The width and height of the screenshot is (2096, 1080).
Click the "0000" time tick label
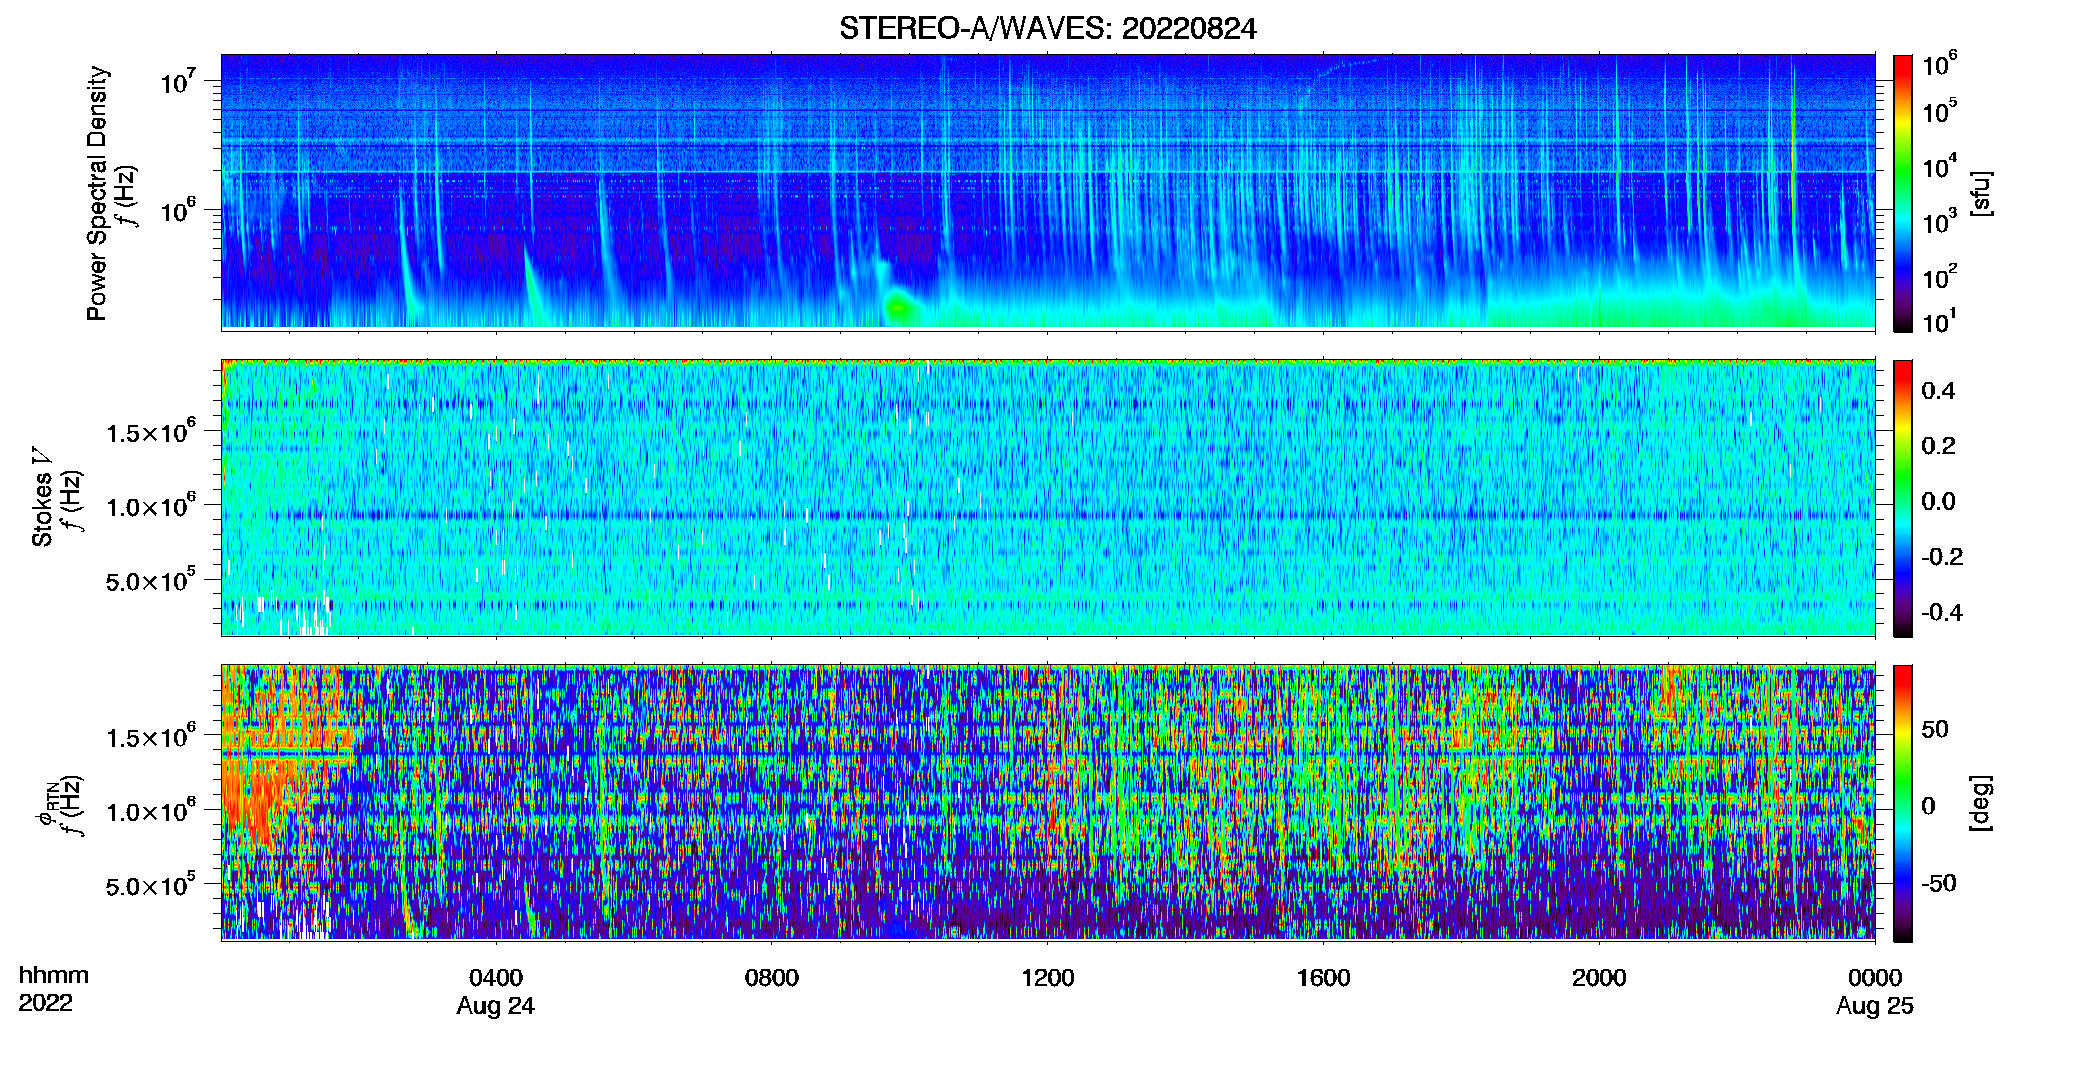[1875, 977]
